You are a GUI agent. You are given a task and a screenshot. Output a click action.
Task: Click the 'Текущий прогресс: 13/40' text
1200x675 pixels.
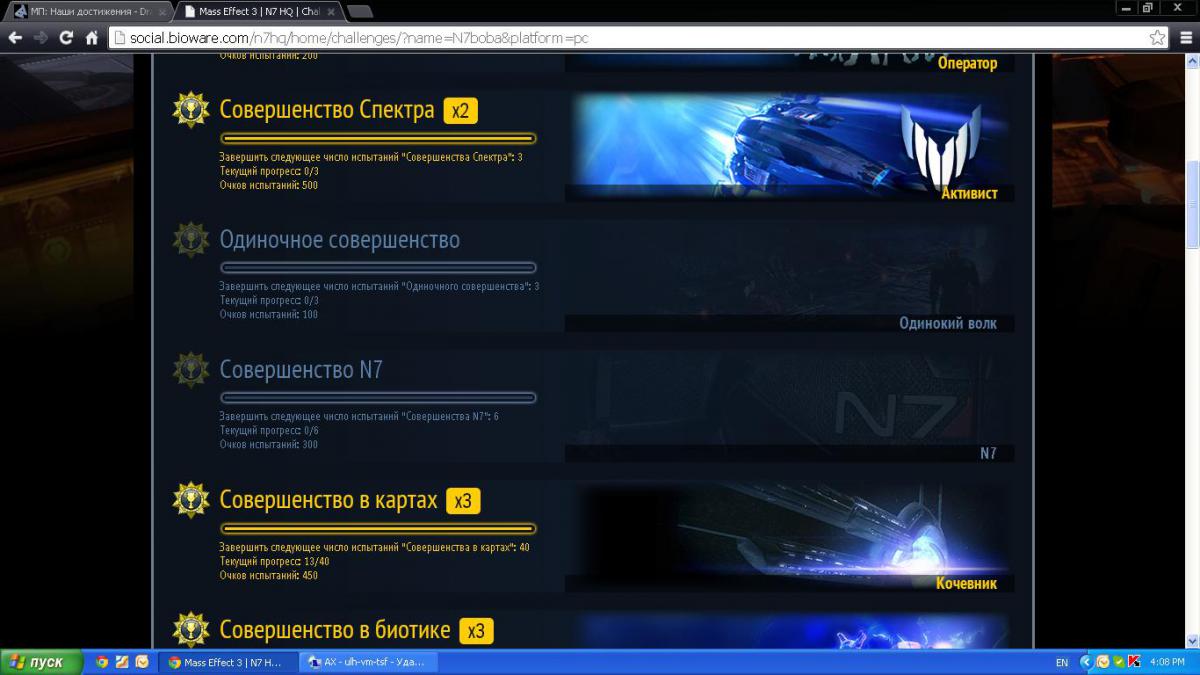coord(274,561)
